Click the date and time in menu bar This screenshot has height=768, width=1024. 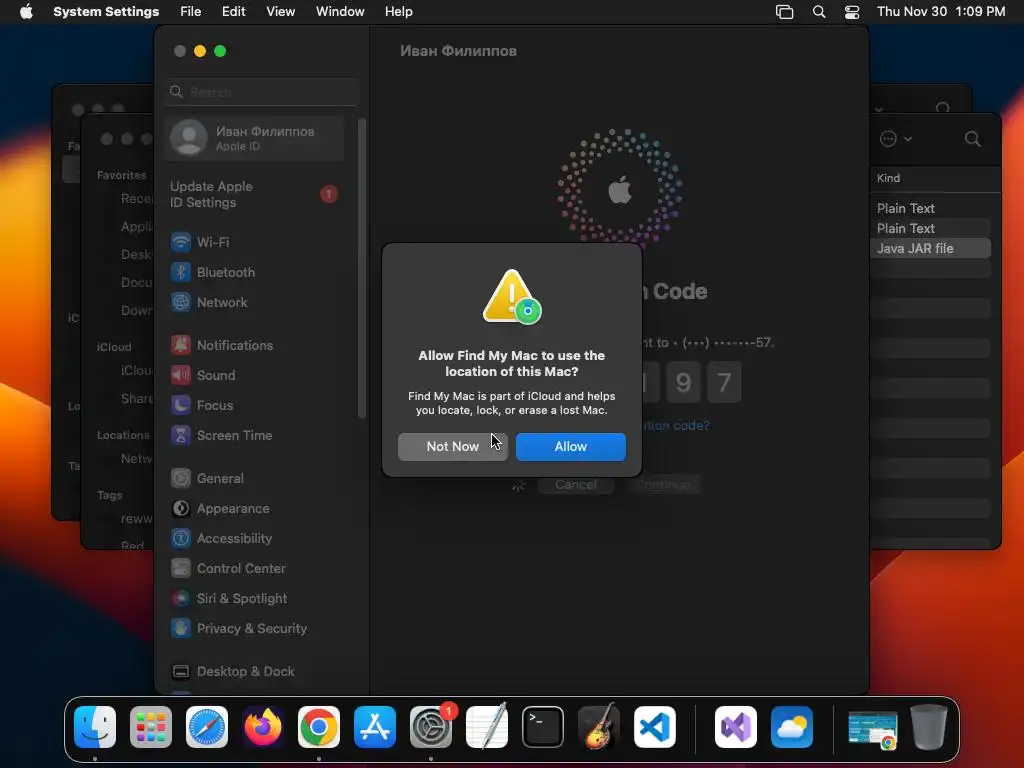point(941,12)
